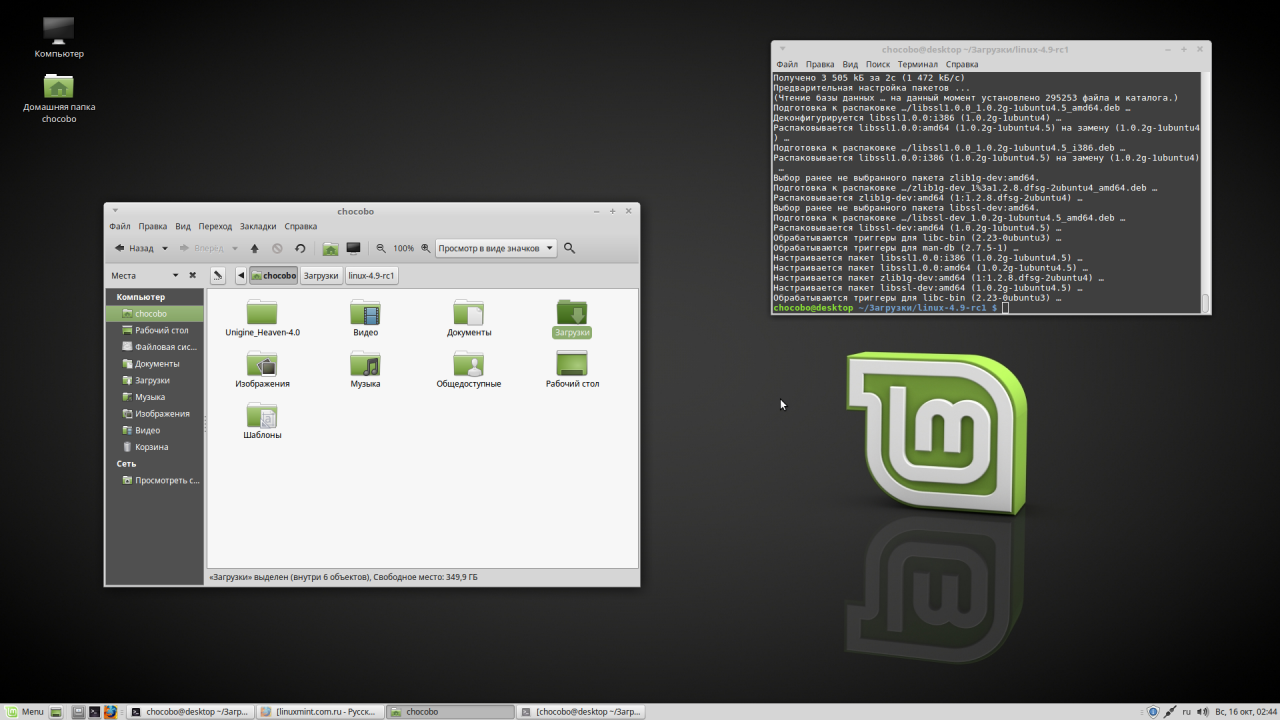1280x720 pixels.
Task: Click the Загрузки path bar button
Action: [321, 275]
